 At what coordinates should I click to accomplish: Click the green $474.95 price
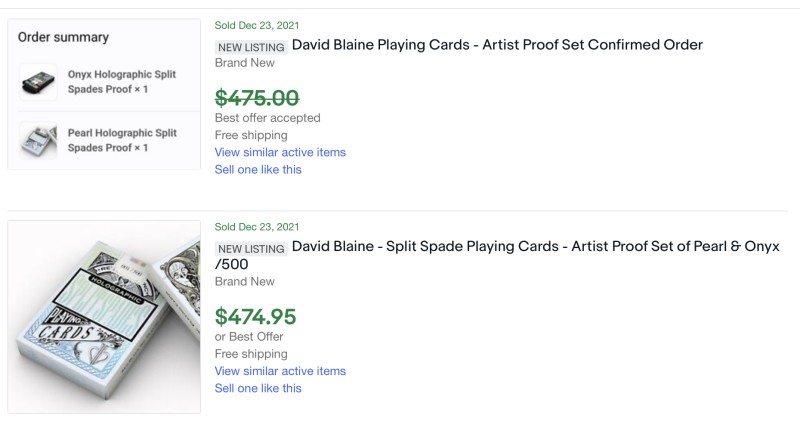coord(255,317)
